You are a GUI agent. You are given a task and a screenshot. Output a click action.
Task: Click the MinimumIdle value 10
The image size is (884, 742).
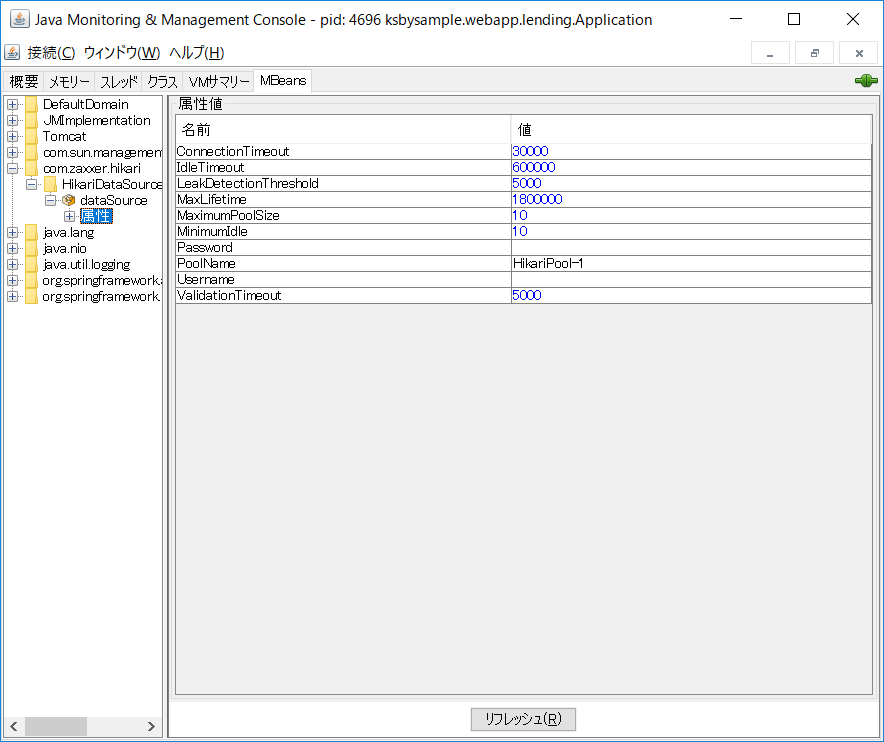tap(520, 231)
